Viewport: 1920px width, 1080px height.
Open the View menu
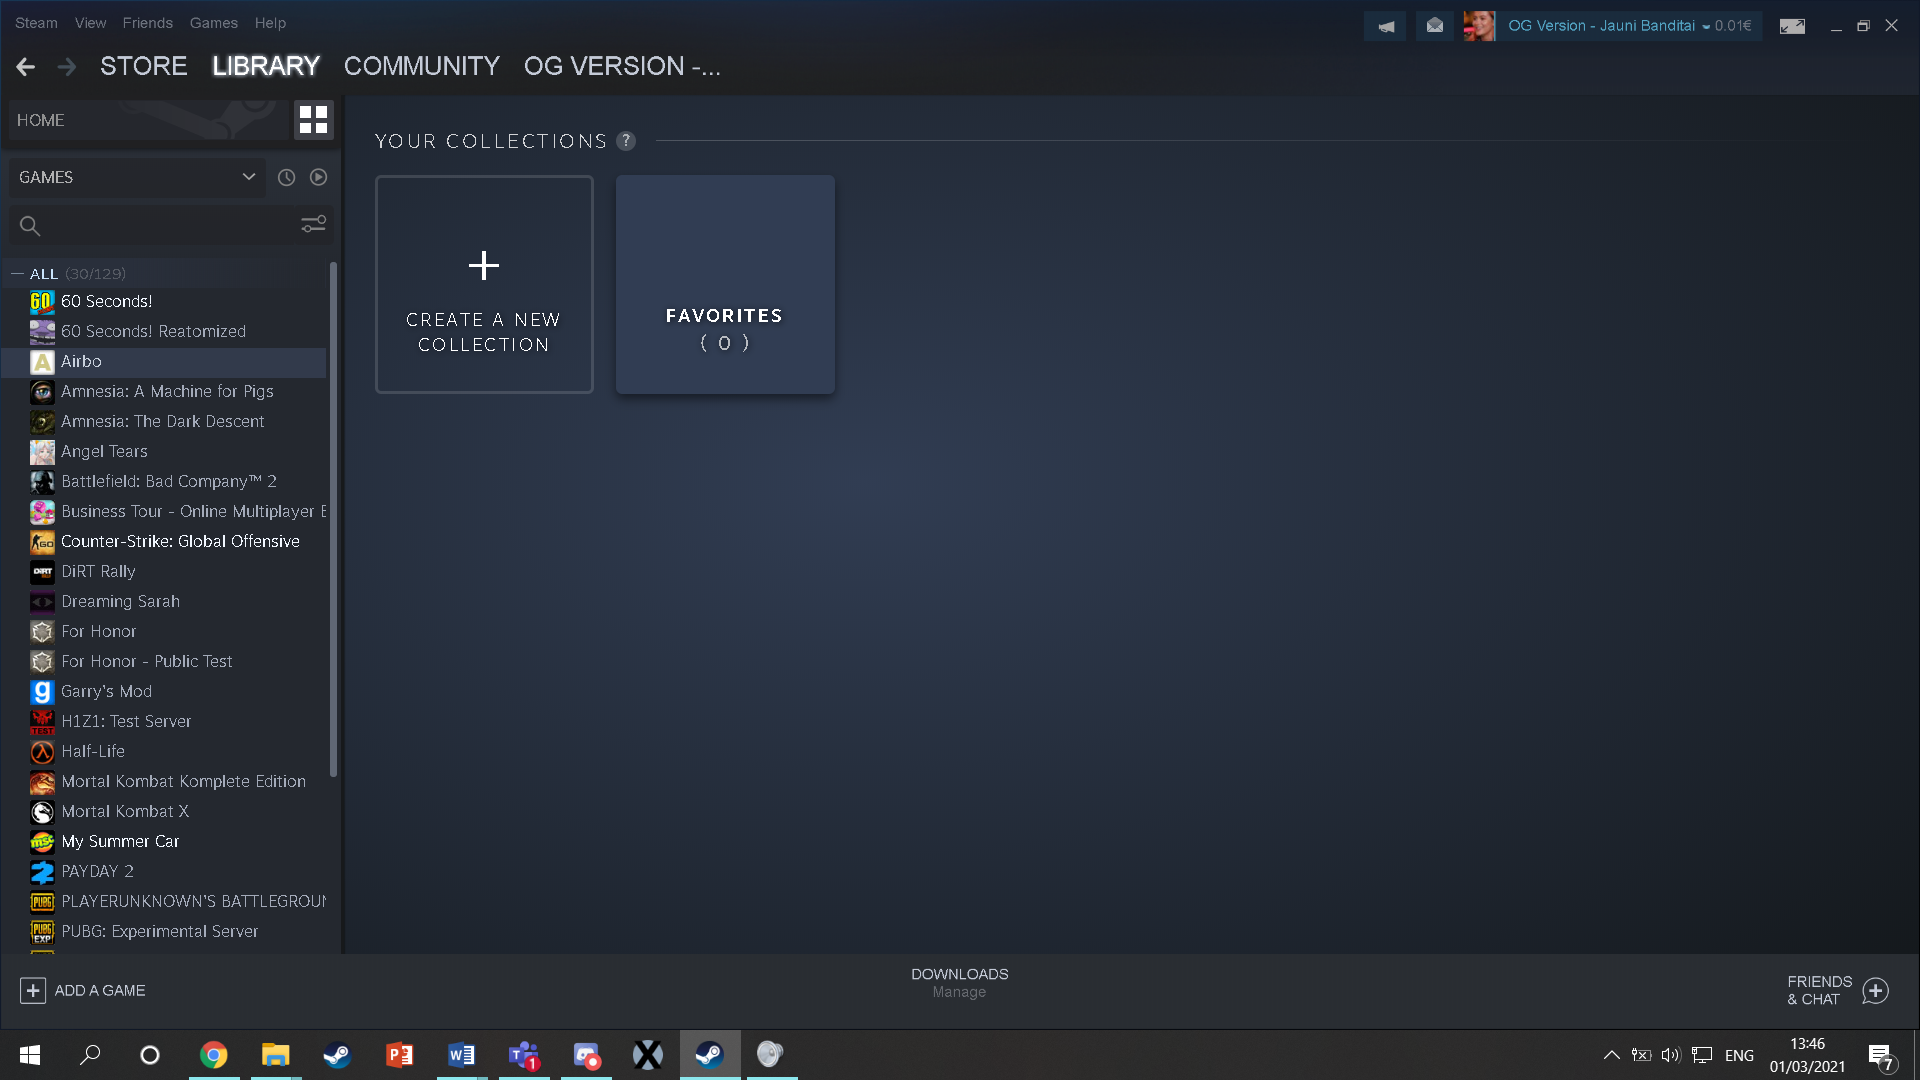(90, 23)
